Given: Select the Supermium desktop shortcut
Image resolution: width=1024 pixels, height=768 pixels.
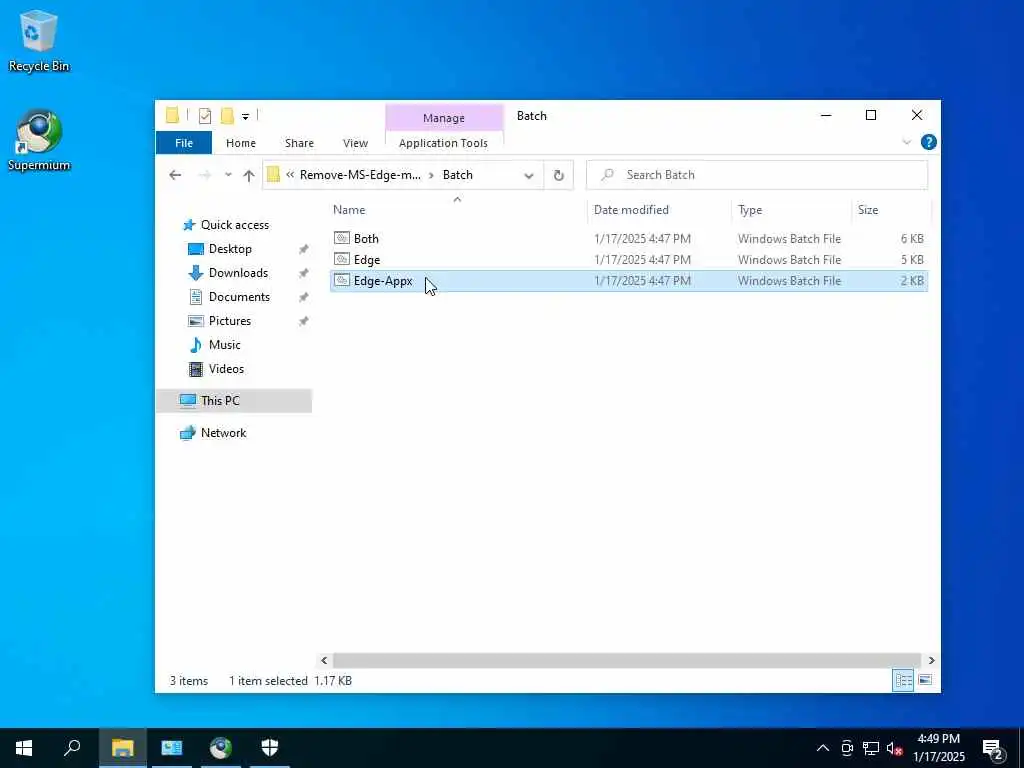Looking at the screenshot, I should pos(39,140).
